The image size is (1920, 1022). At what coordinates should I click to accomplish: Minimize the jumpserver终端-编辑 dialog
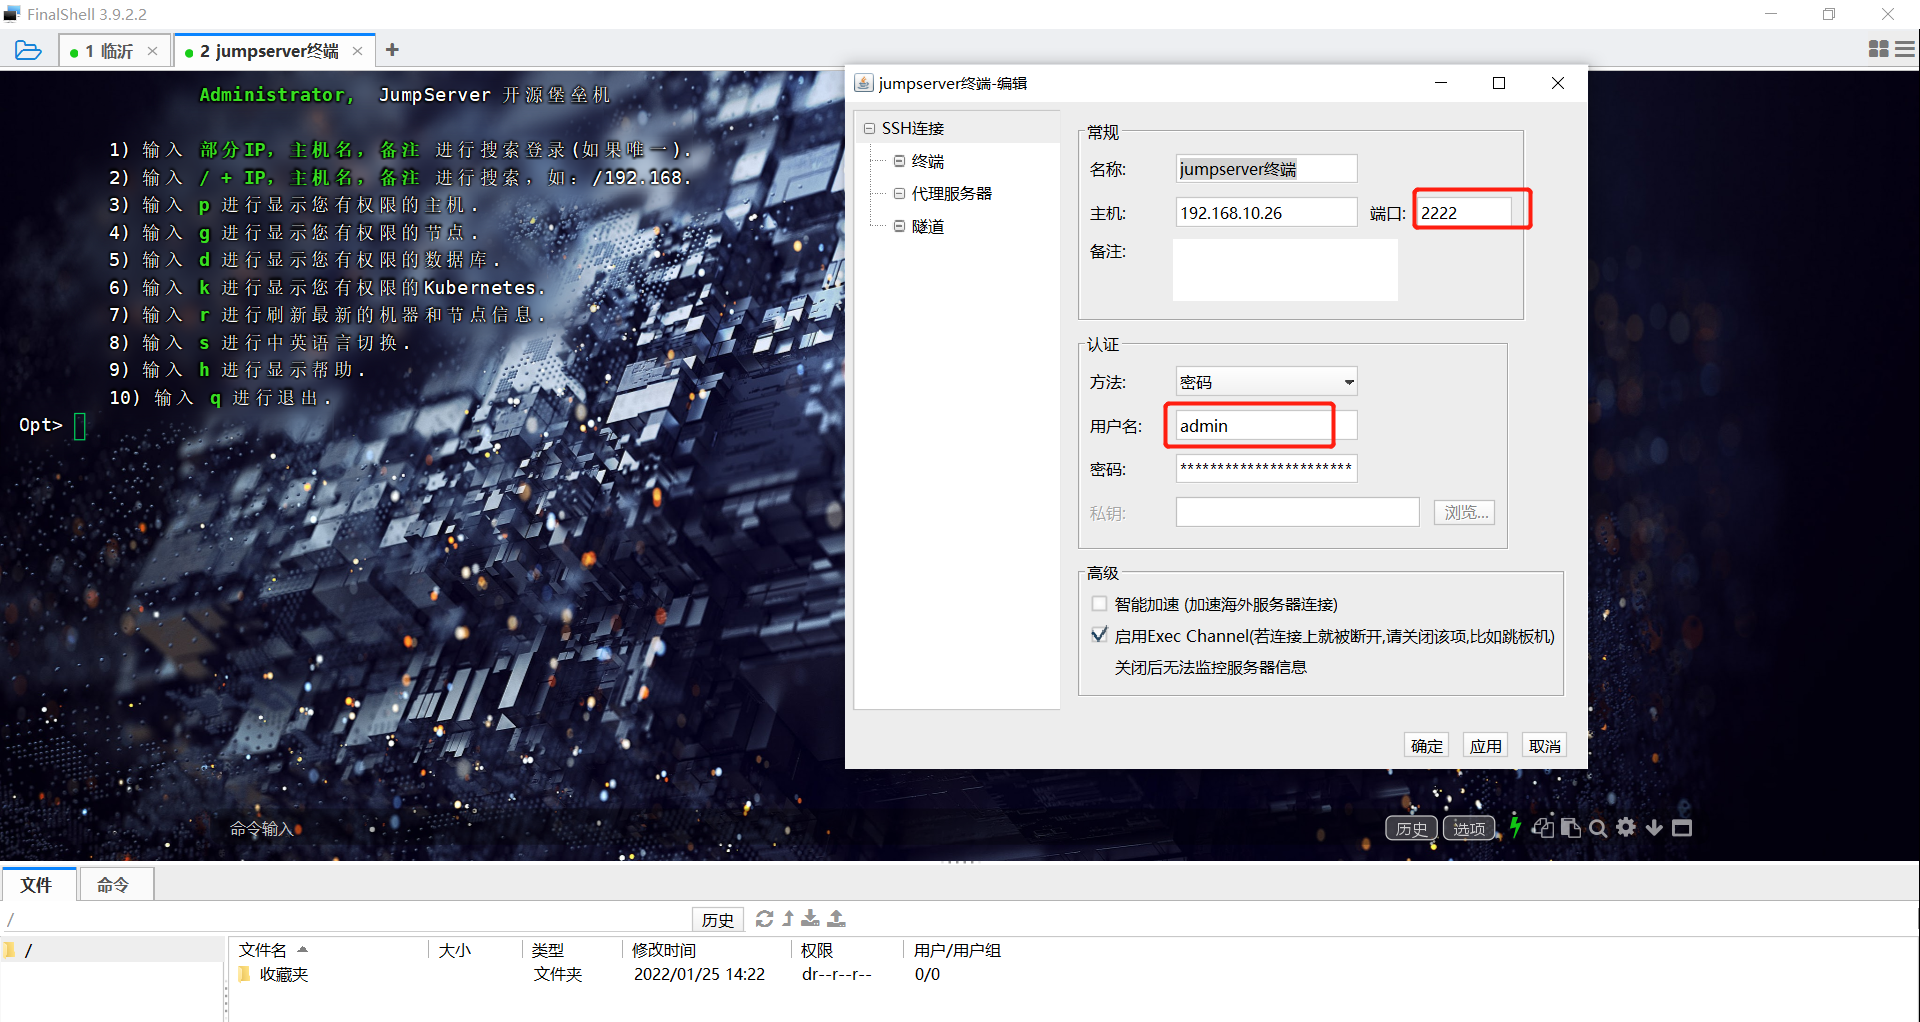tap(1441, 83)
